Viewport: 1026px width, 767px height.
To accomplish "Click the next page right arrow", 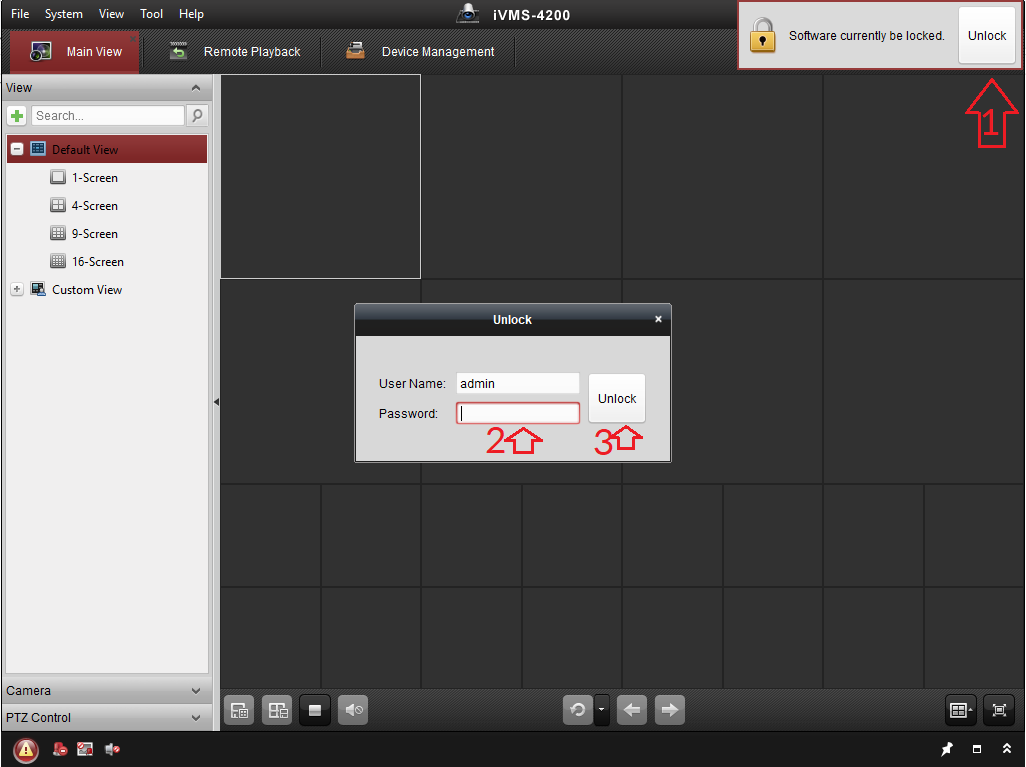I will [x=669, y=710].
